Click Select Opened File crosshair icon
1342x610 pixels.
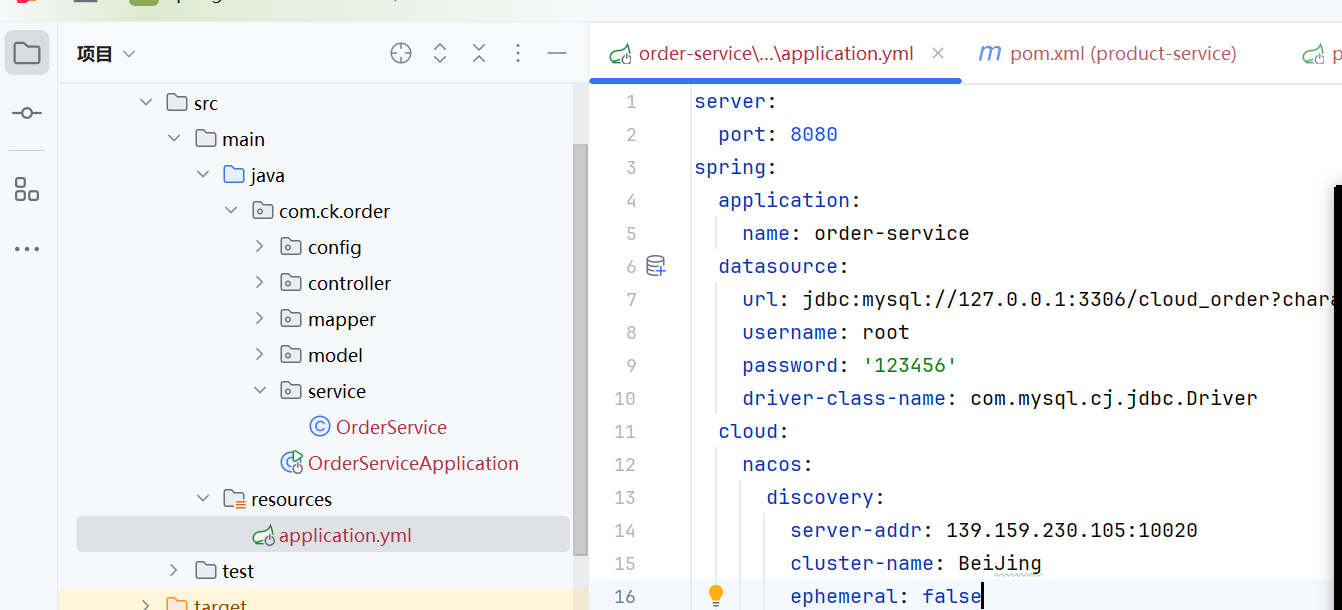(x=401, y=54)
